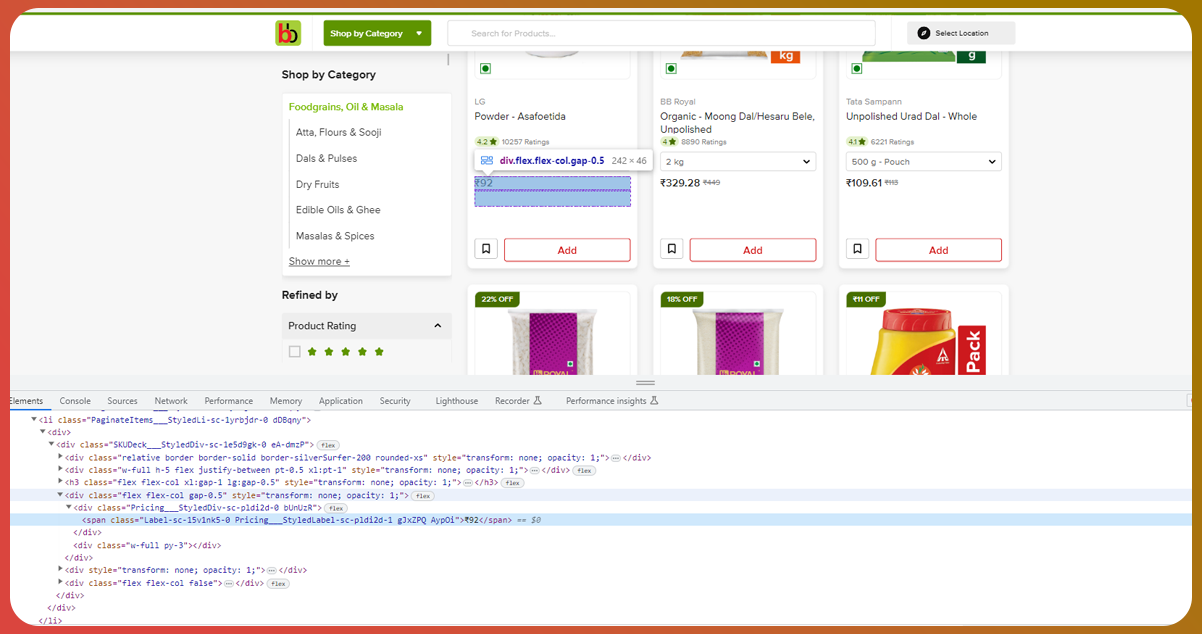Save the Organic Moong Dal for later

pyautogui.click(x=672, y=249)
